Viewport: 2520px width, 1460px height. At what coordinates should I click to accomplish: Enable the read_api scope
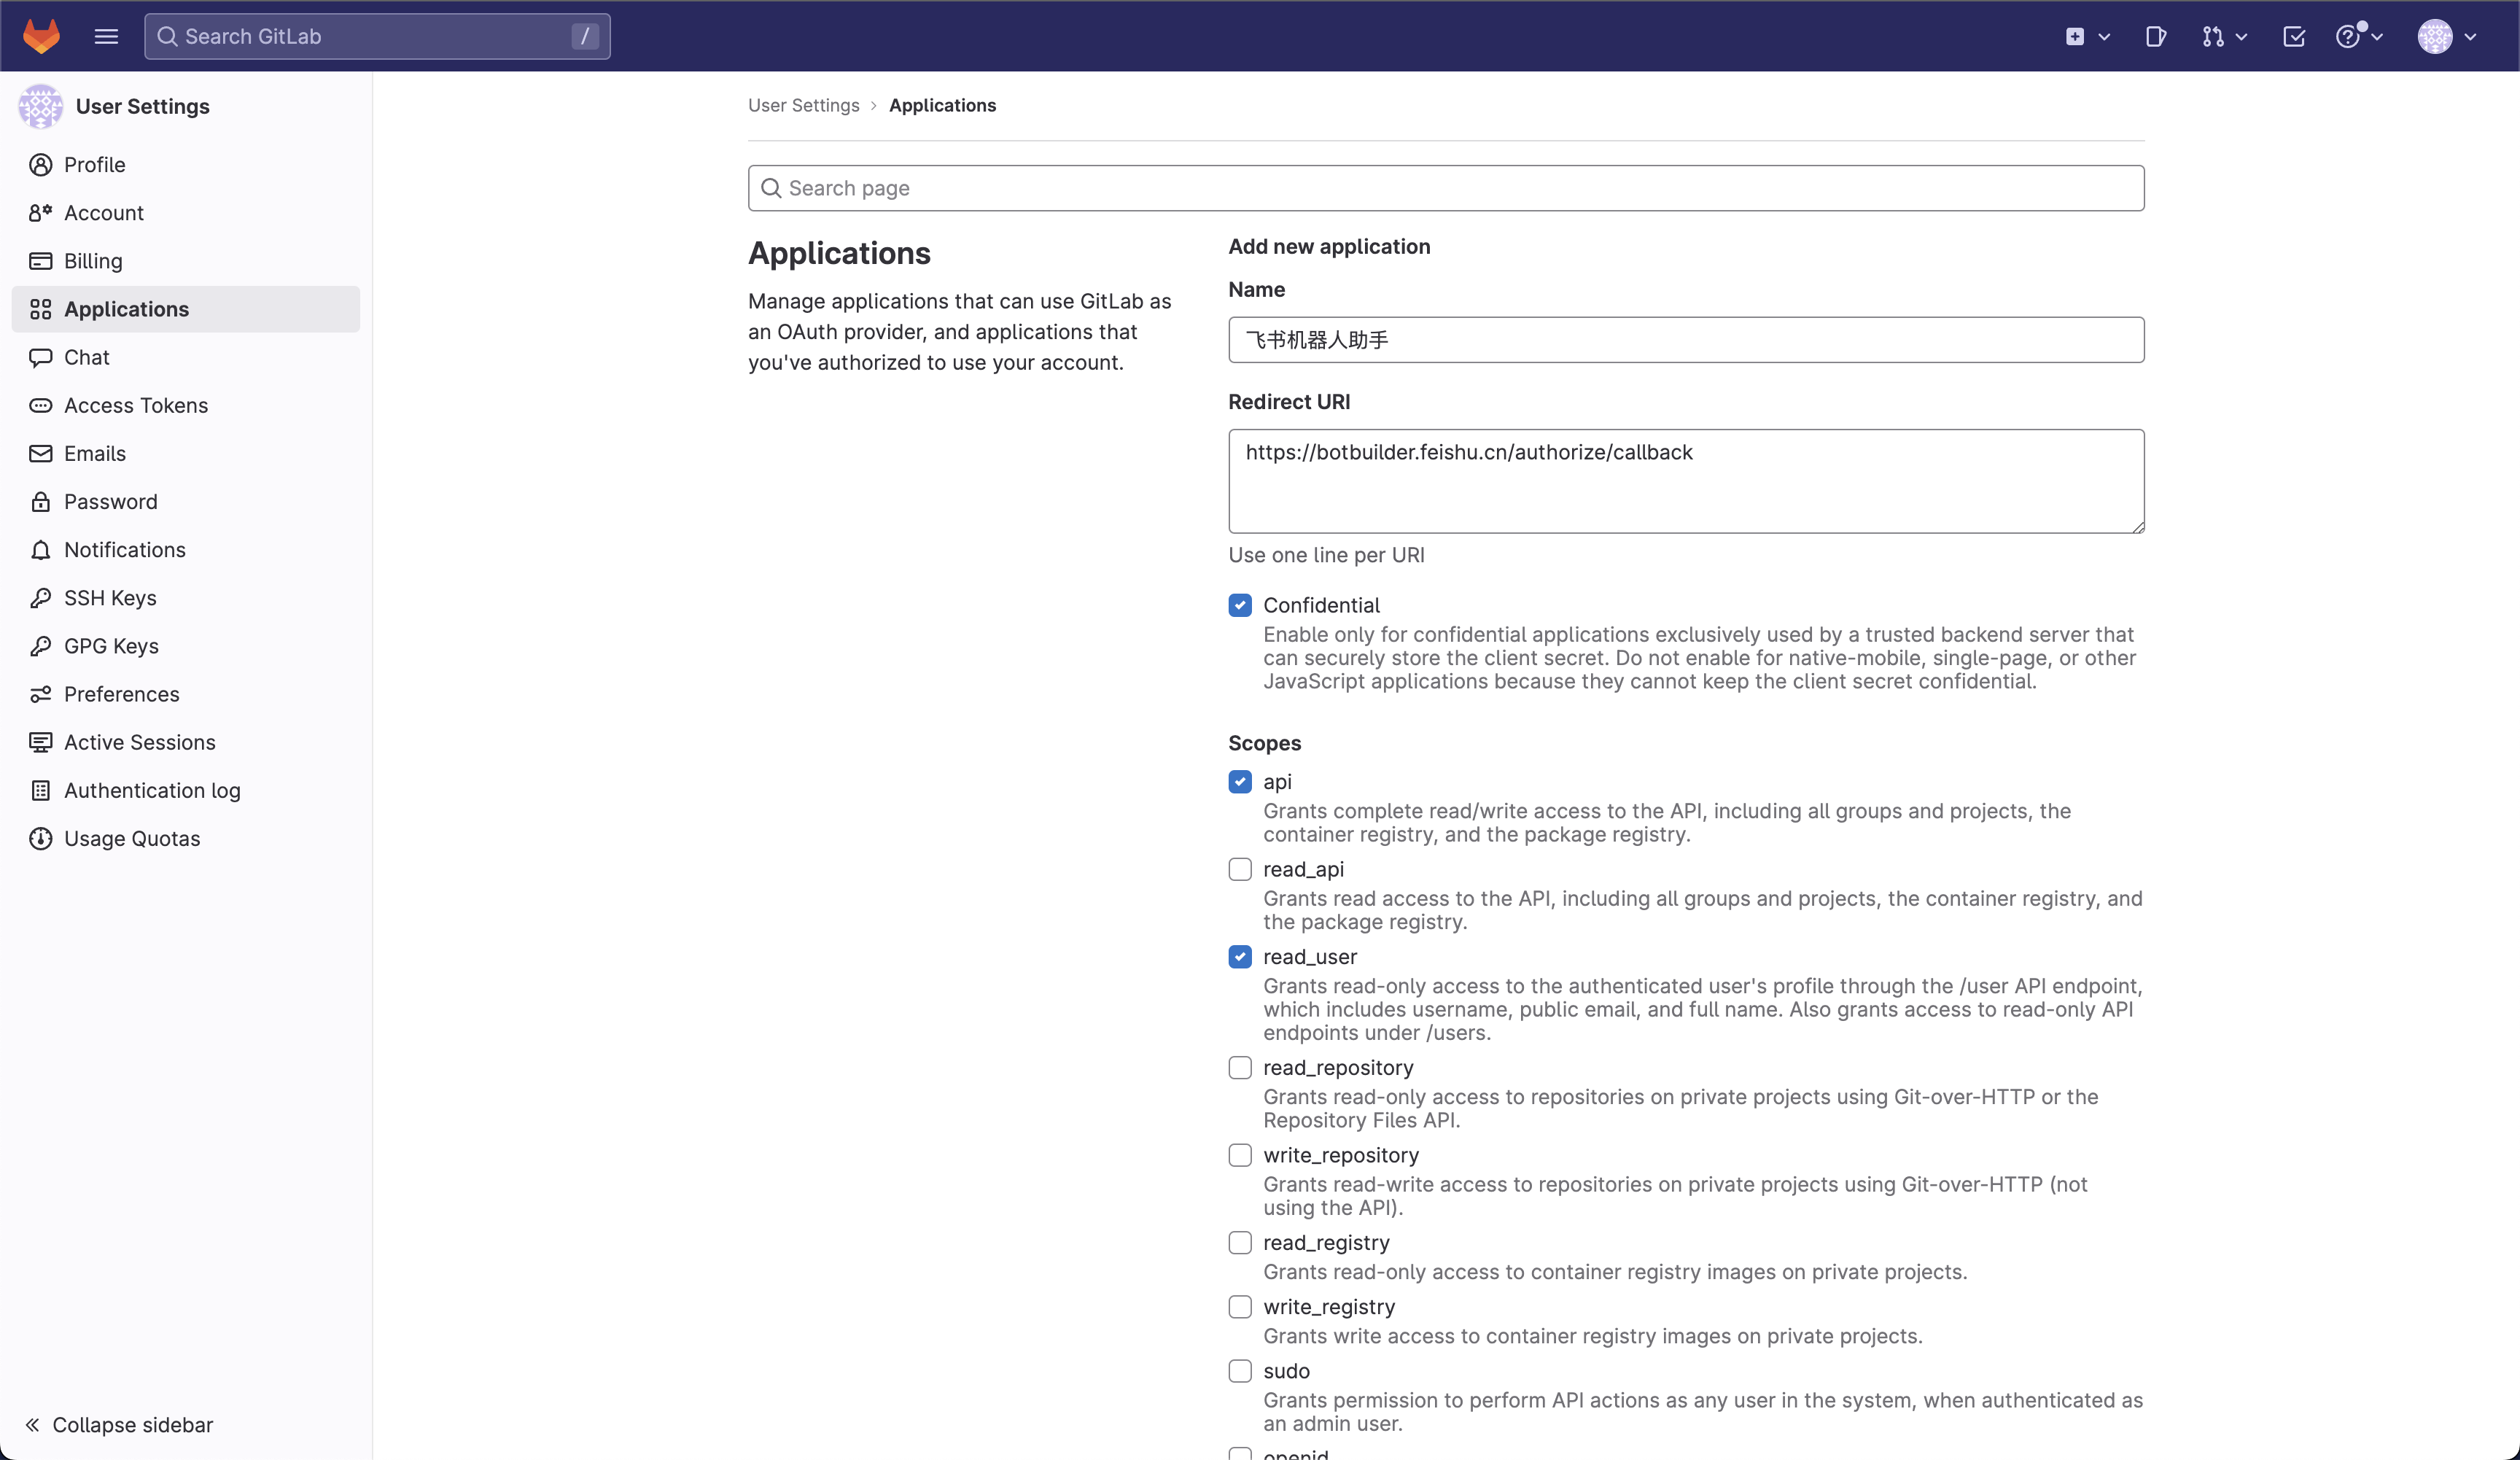point(1240,869)
